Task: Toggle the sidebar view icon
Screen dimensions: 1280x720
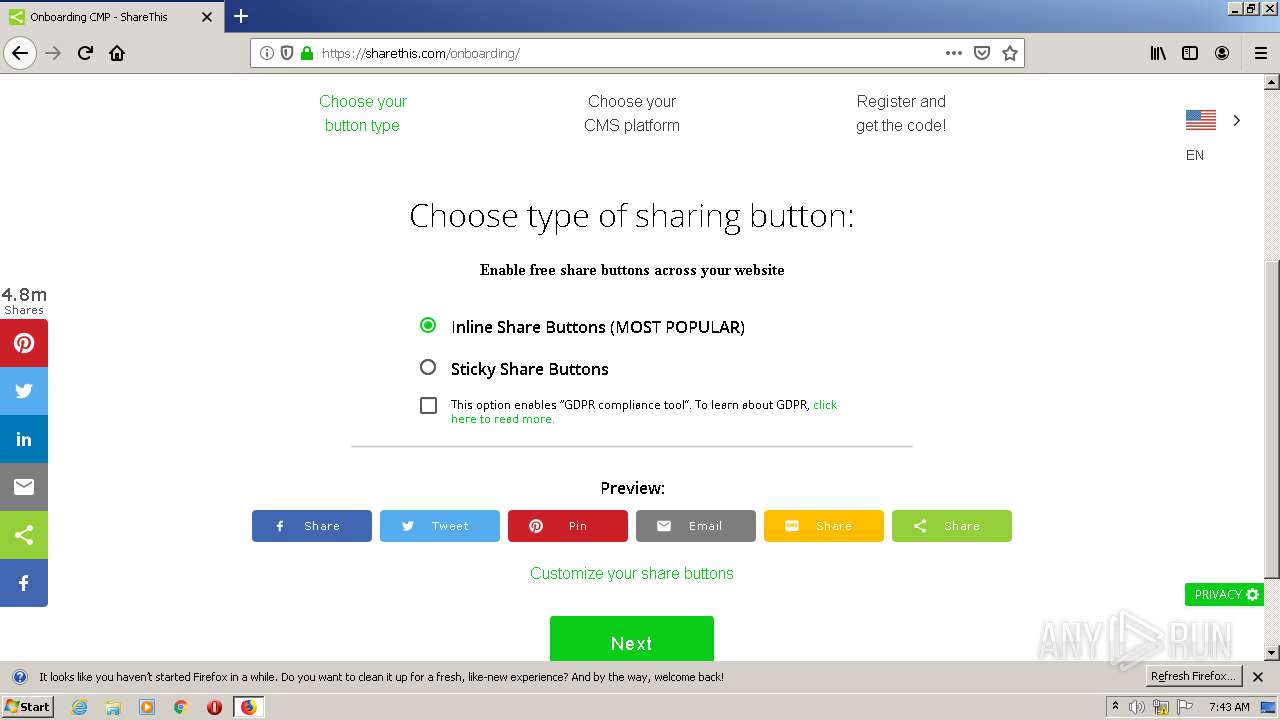Action: click(1190, 53)
